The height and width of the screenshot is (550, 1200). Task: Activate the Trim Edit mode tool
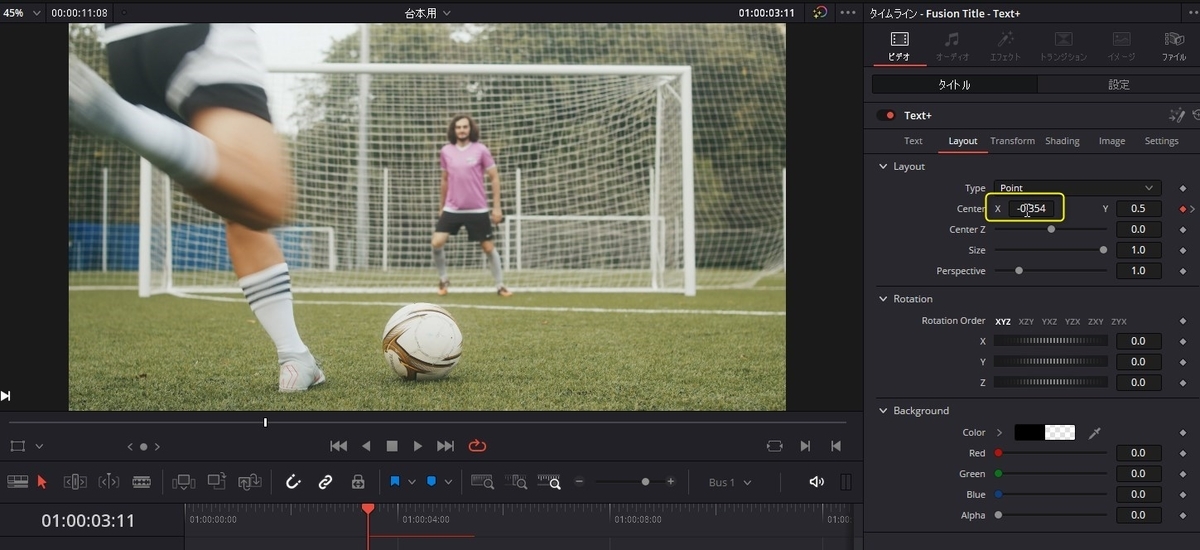coord(75,482)
